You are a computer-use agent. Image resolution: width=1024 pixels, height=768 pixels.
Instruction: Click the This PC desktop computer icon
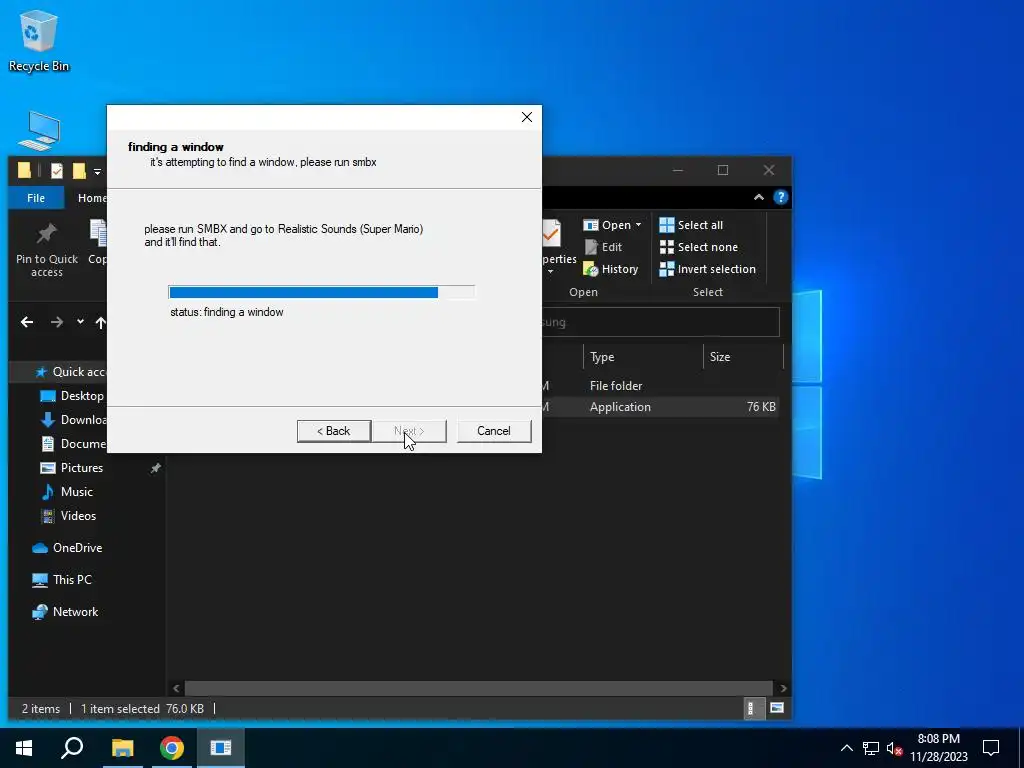click(x=40, y=131)
